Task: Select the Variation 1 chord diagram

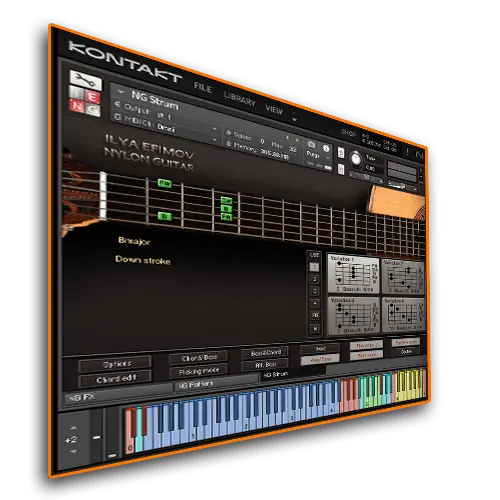Action: pyautogui.click(x=354, y=274)
